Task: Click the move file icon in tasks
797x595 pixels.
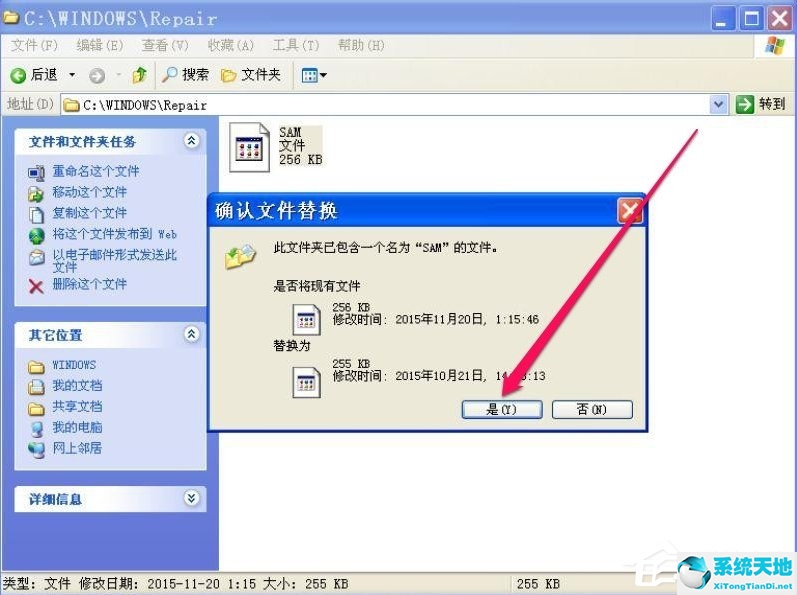Action: (x=36, y=194)
